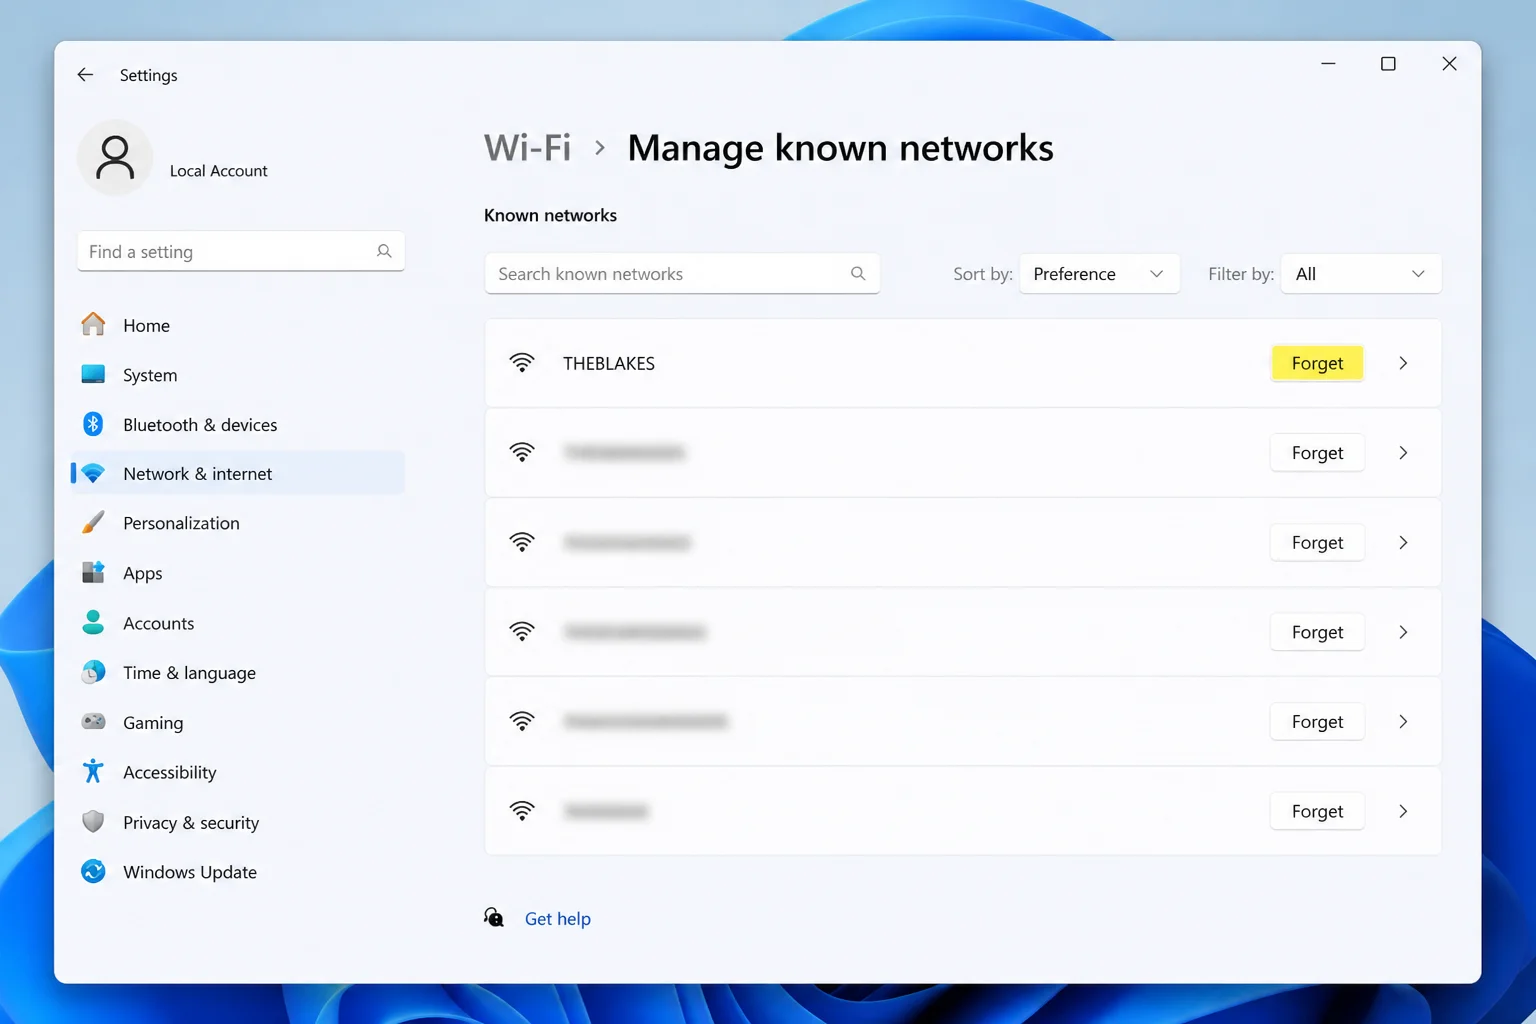Expand THEBLAKES network details chevron
The image size is (1536, 1024).
click(1403, 363)
